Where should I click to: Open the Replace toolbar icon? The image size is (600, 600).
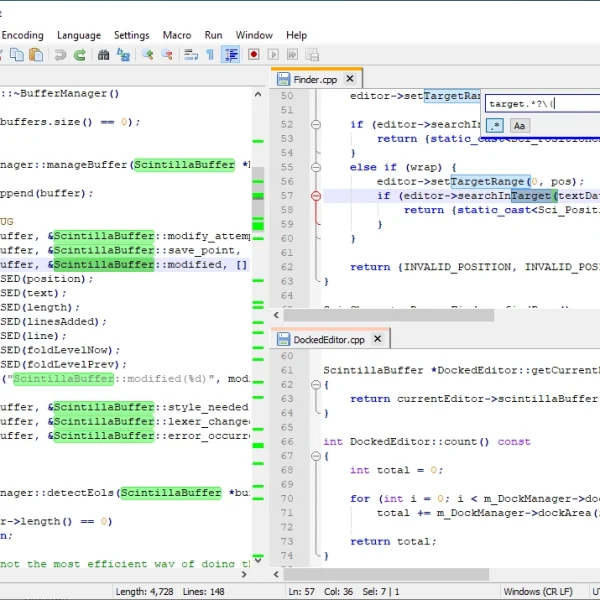point(123,55)
